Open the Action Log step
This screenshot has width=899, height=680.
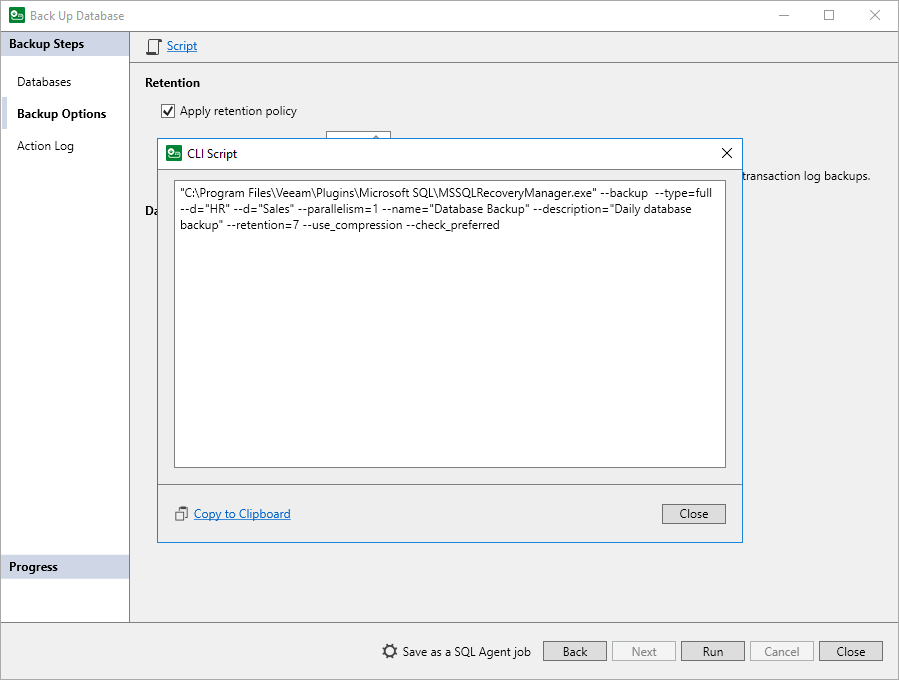coord(45,145)
